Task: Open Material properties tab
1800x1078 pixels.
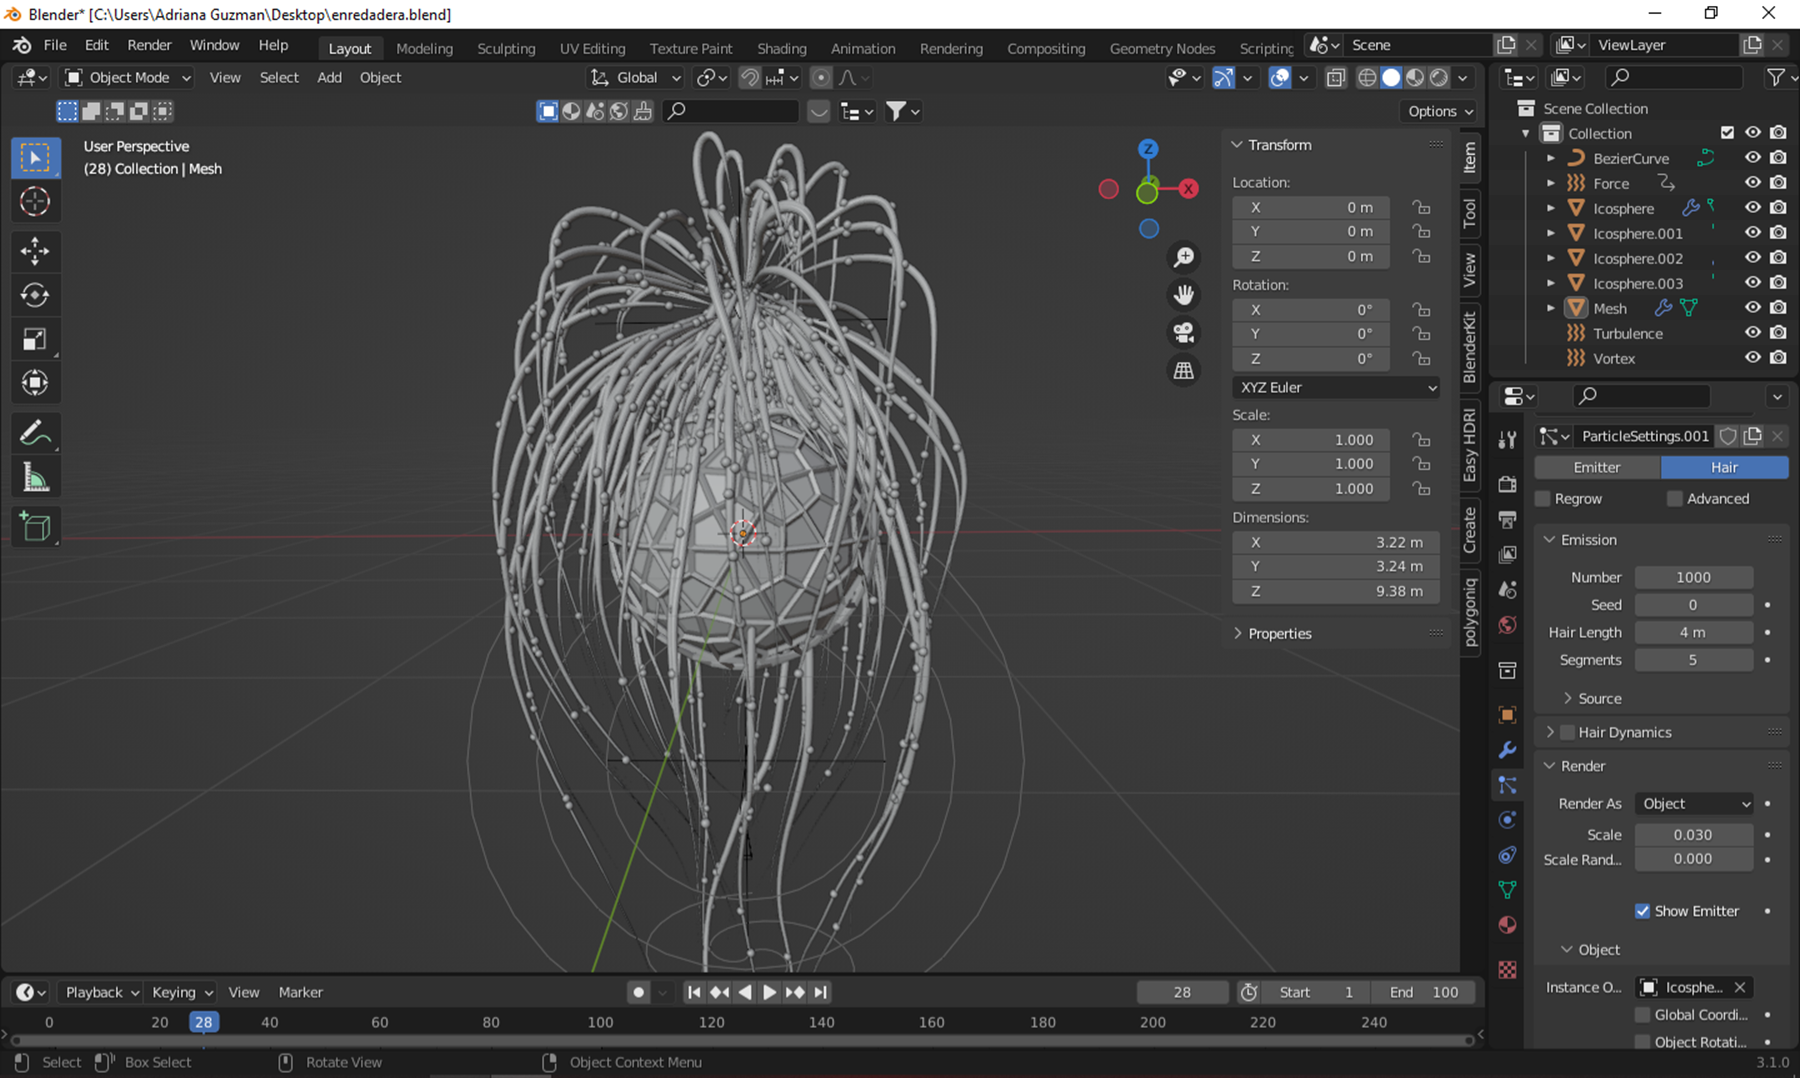Action: coord(1507,925)
